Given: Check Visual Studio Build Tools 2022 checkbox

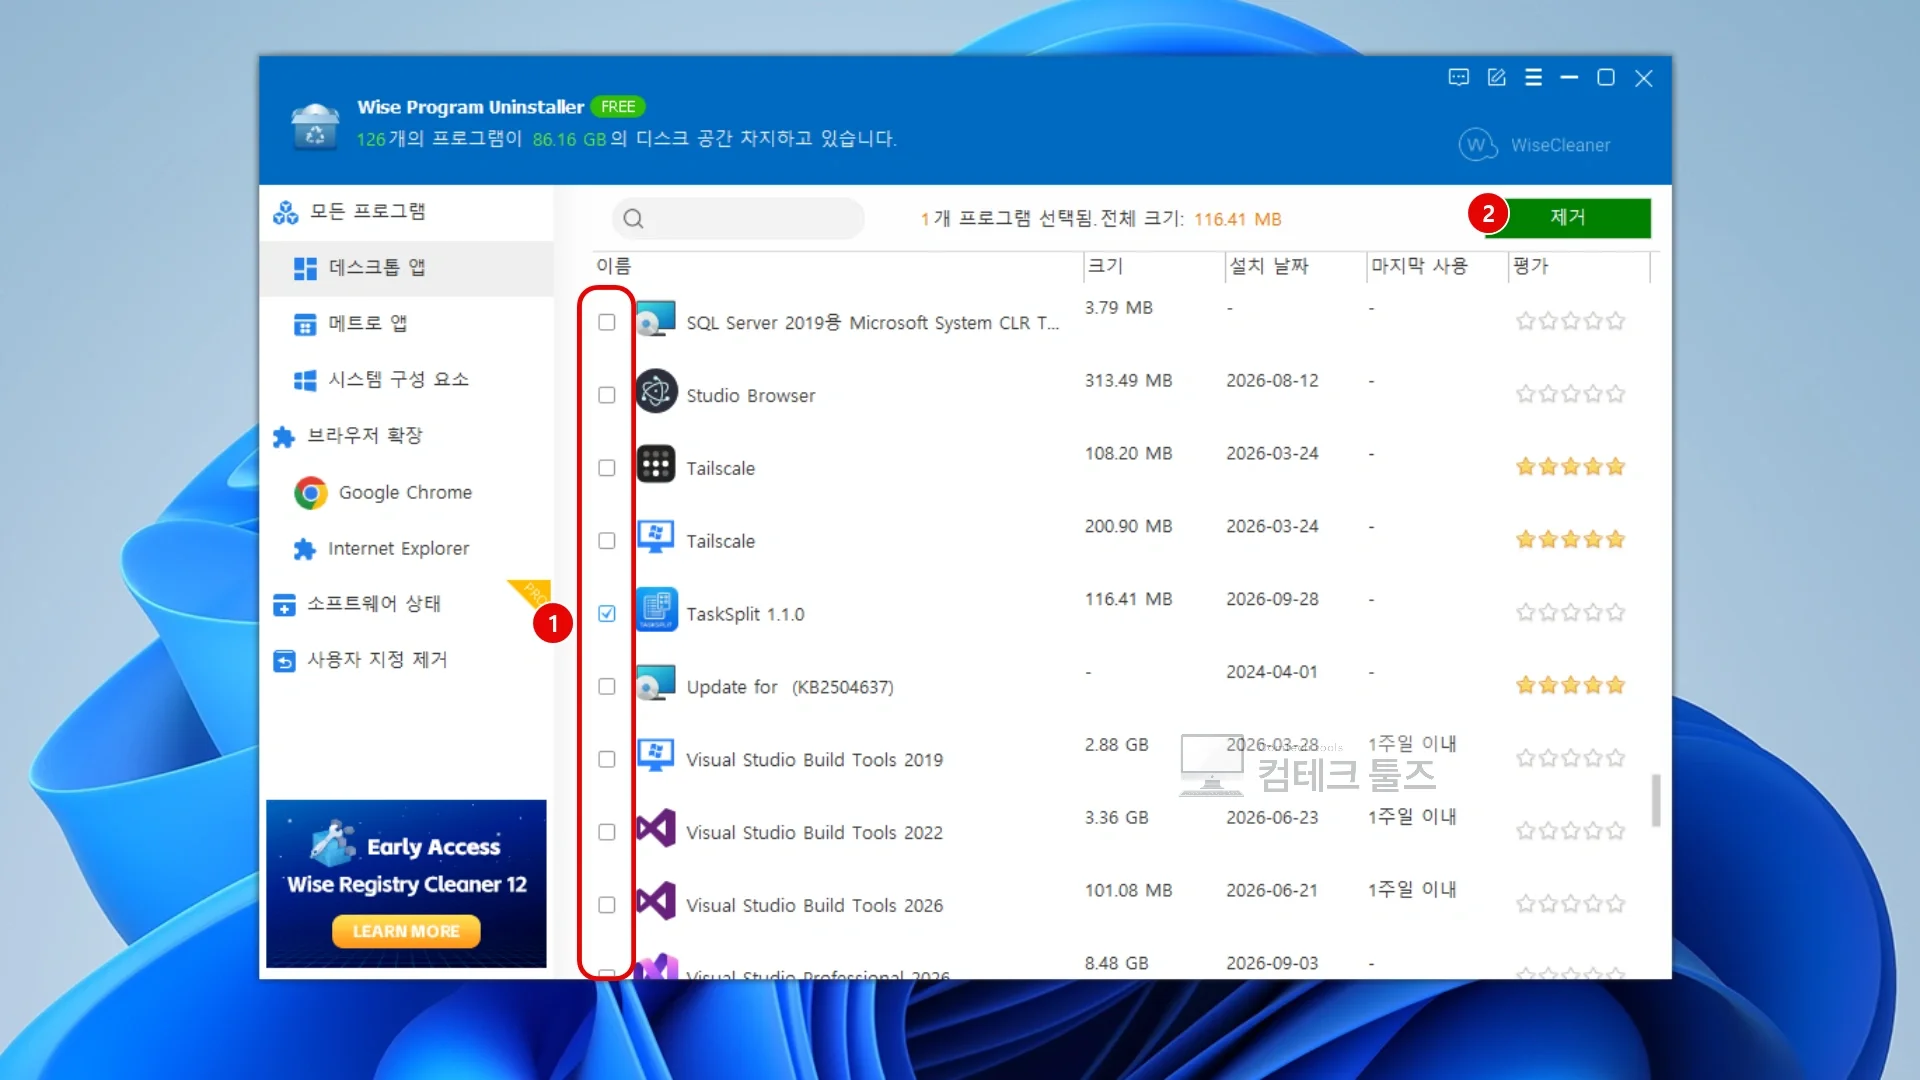Looking at the screenshot, I should tap(607, 832).
